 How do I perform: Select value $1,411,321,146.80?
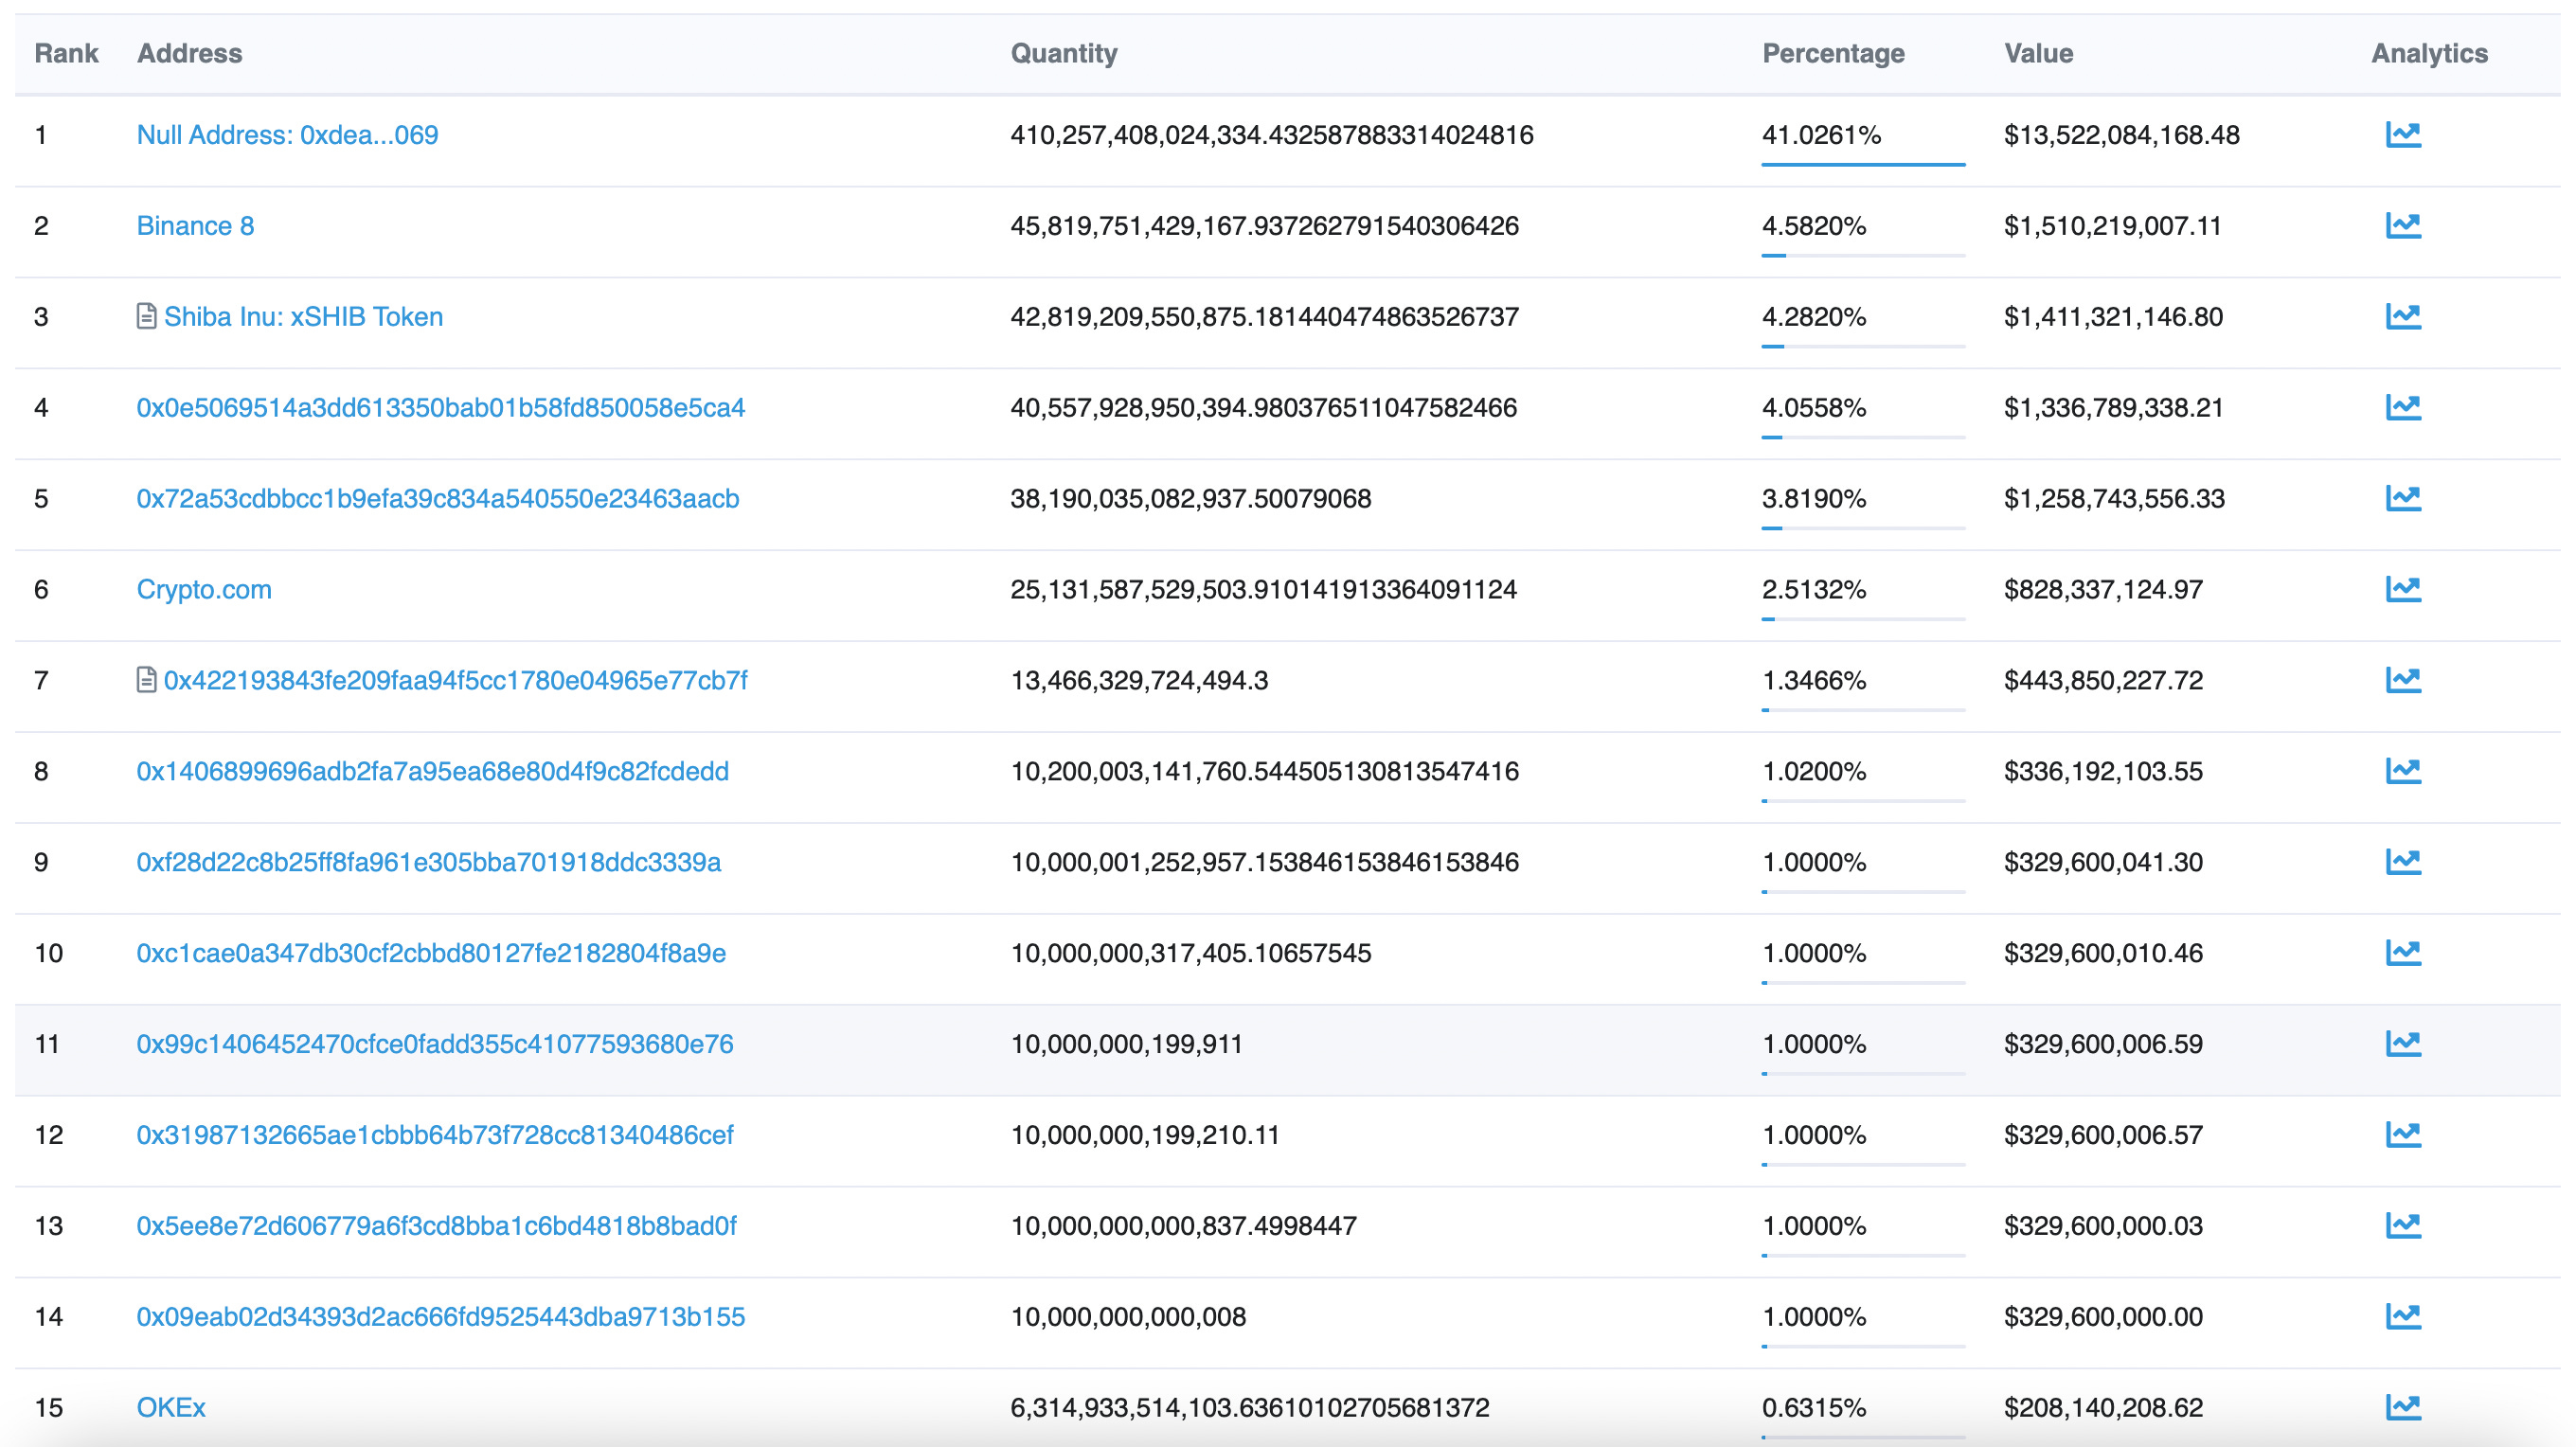(x=2113, y=317)
